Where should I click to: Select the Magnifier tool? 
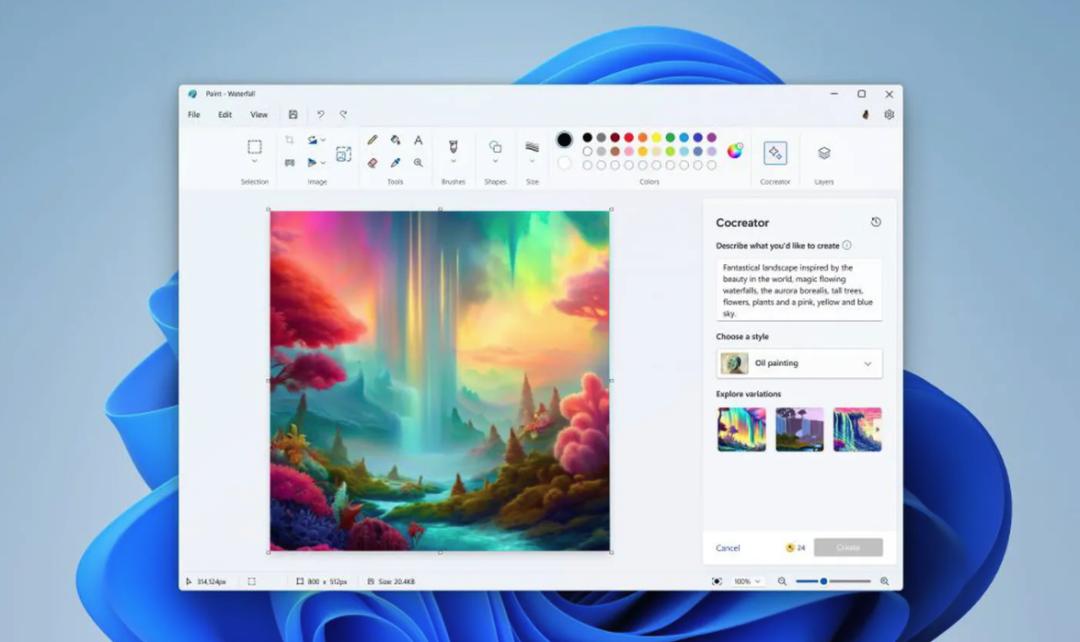coord(418,163)
